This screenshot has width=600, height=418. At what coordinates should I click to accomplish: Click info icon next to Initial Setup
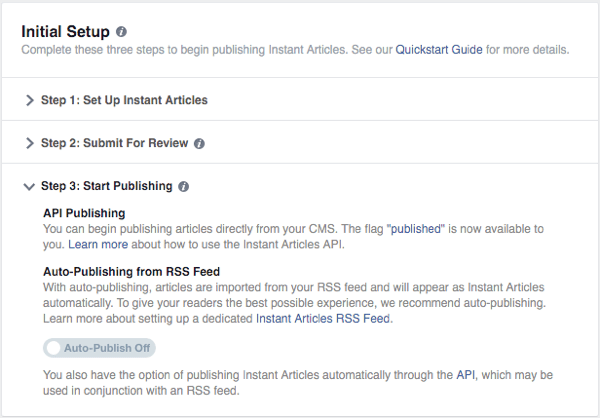click(121, 32)
